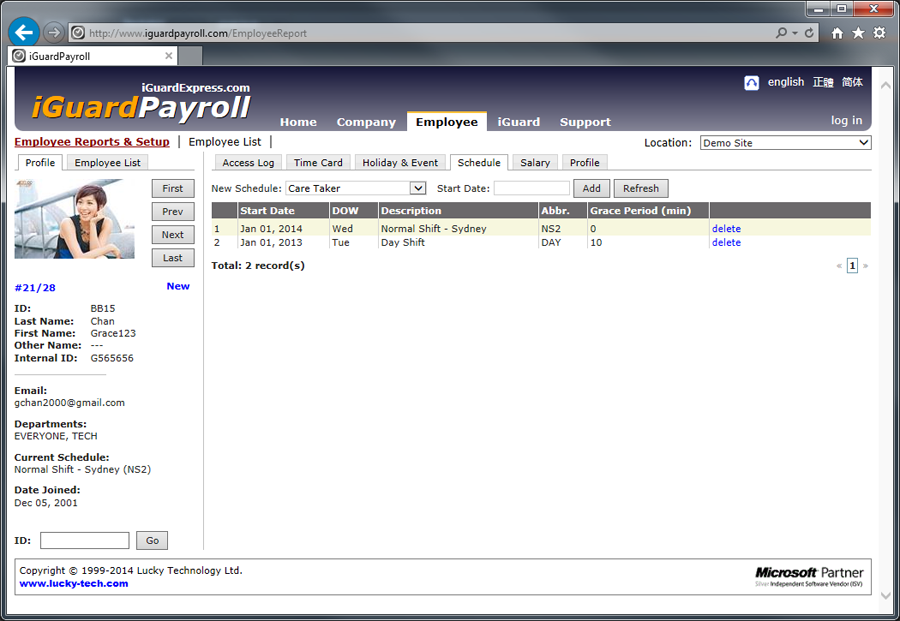The height and width of the screenshot is (621, 900).
Task: Click the employee photo thumbnail
Action: [x=74, y=219]
